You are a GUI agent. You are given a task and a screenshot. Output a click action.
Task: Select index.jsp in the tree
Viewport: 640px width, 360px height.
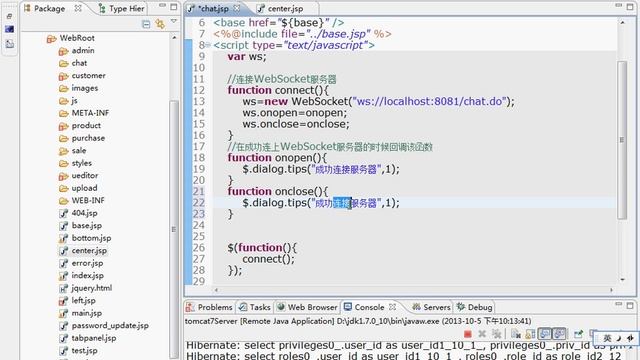coord(81,276)
